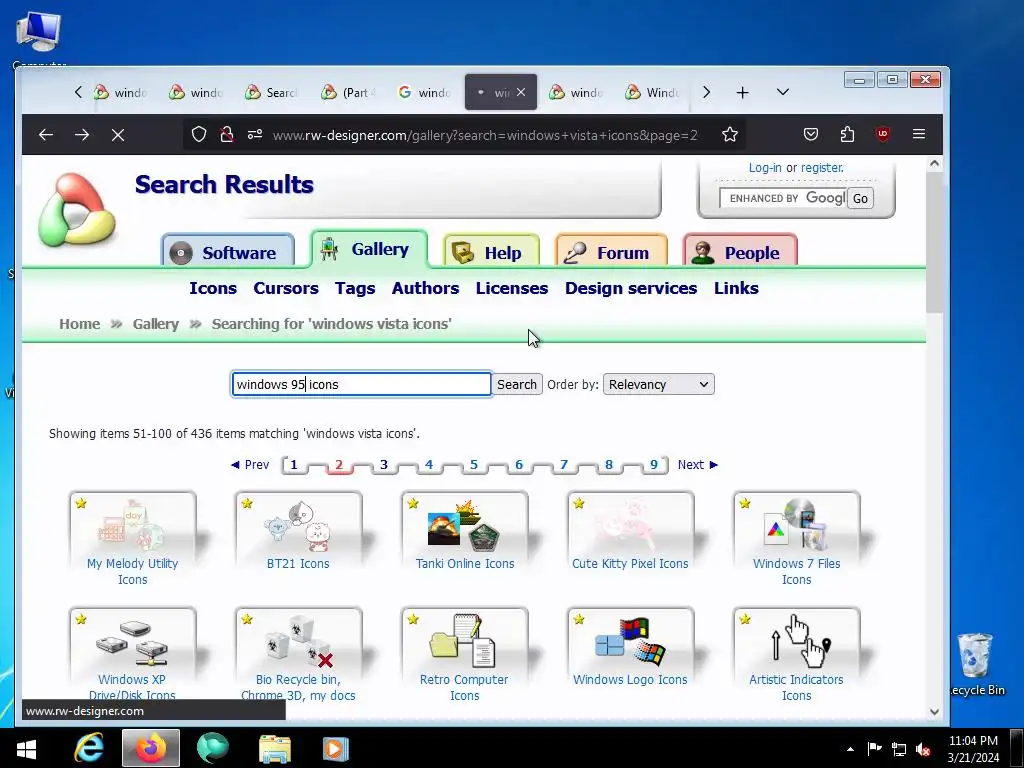This screenshot has width=1024, height=768.
Task: Open the green globe browser on taskbar
Action: [x=213, y=748]
